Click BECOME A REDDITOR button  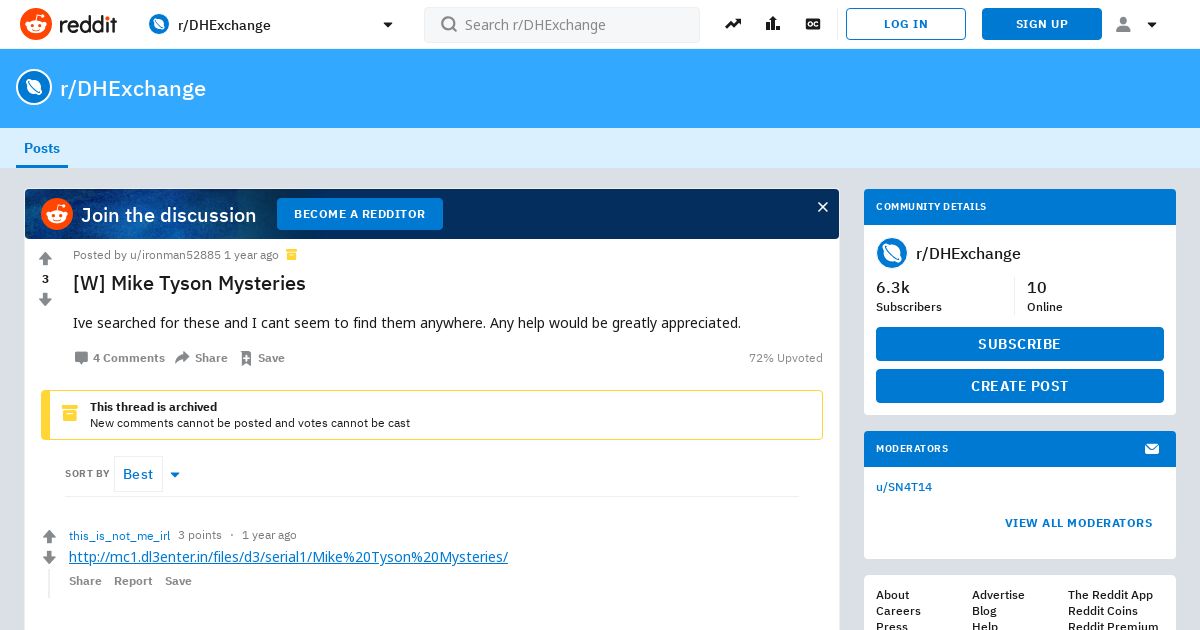[x=360, y=214]
